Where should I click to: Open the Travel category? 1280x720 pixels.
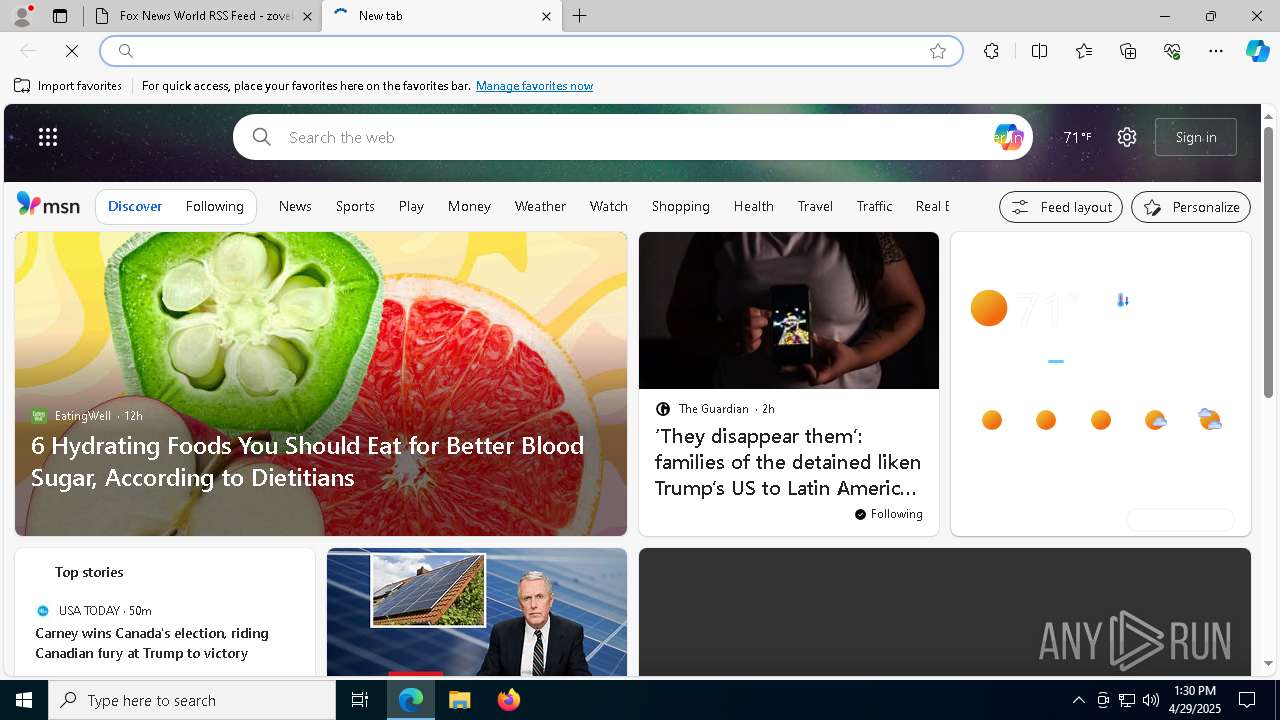click(815, 206)
